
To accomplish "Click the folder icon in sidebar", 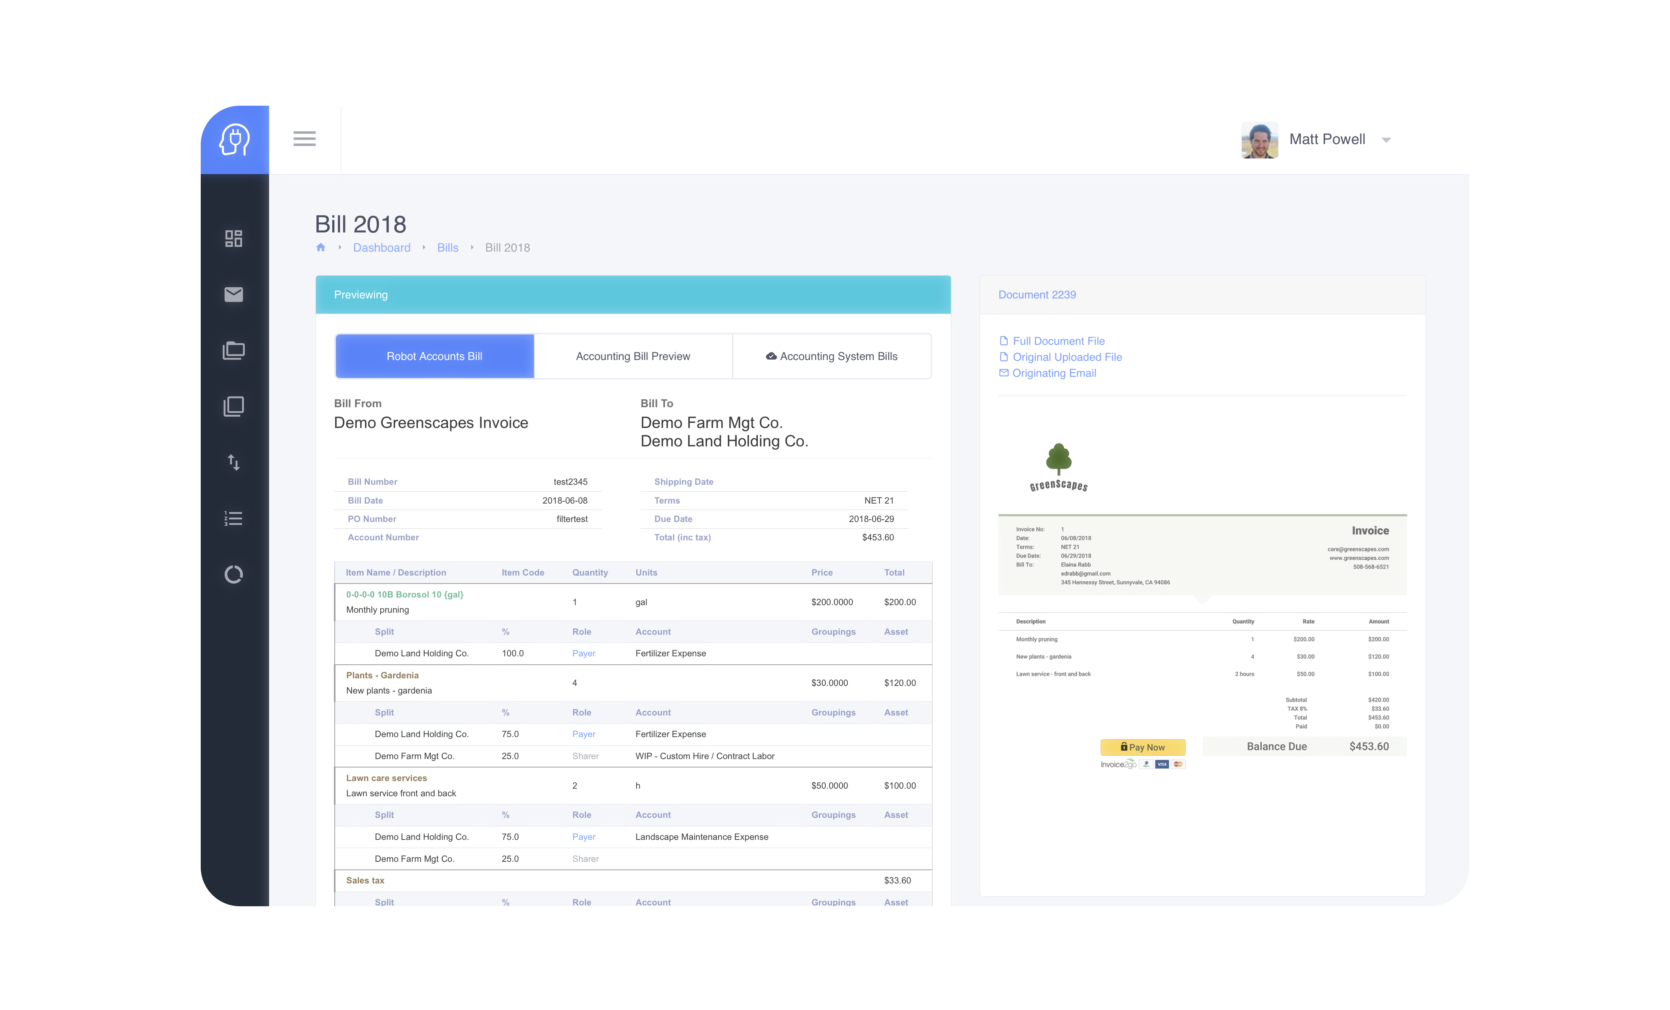I will (x=234, y=350).
